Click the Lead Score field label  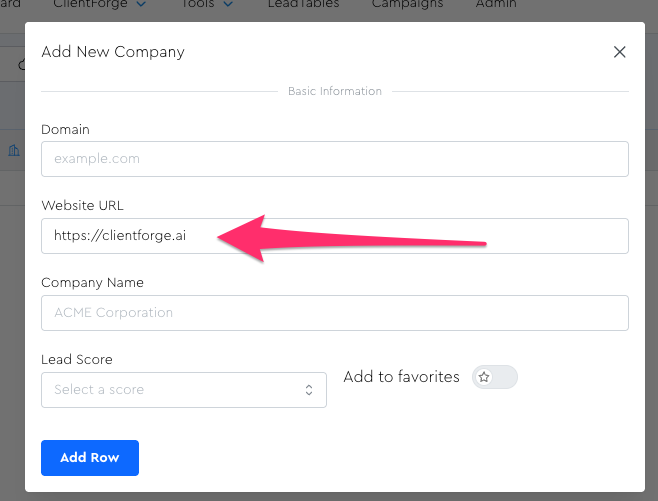tap(77, 360)
